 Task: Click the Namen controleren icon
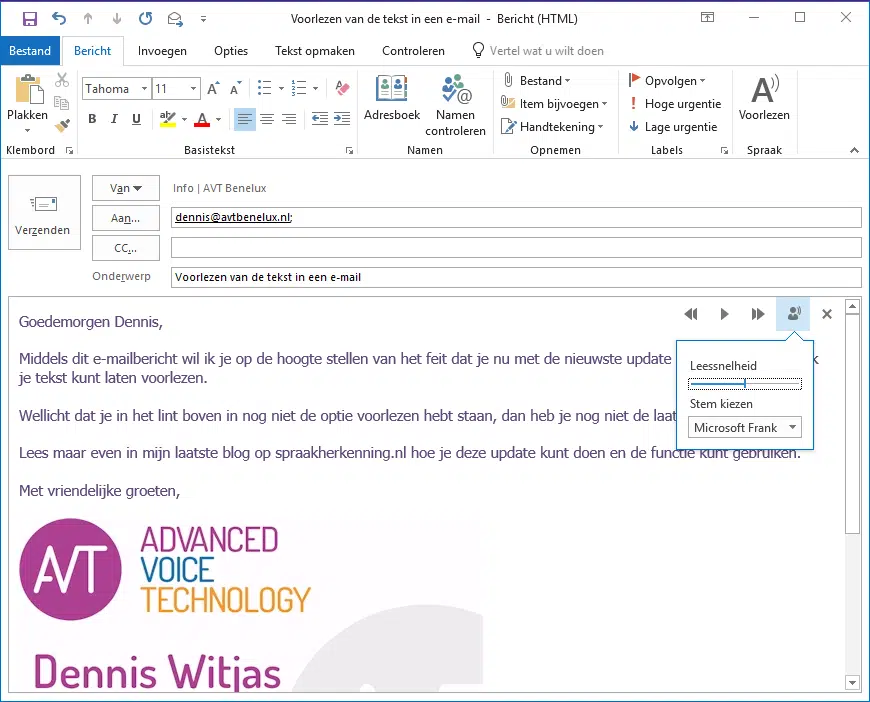coord(455,90)
